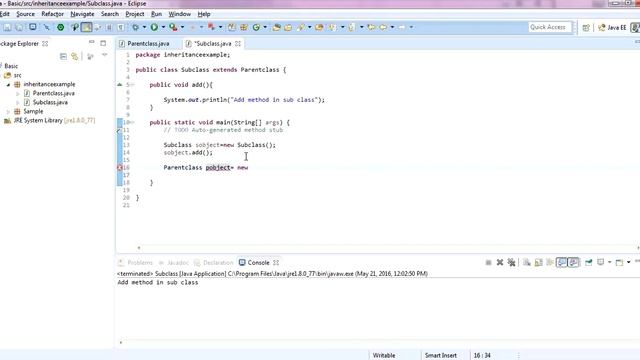Close the Subclass.java editor tab
640x360 pixels.
(238, 43)
